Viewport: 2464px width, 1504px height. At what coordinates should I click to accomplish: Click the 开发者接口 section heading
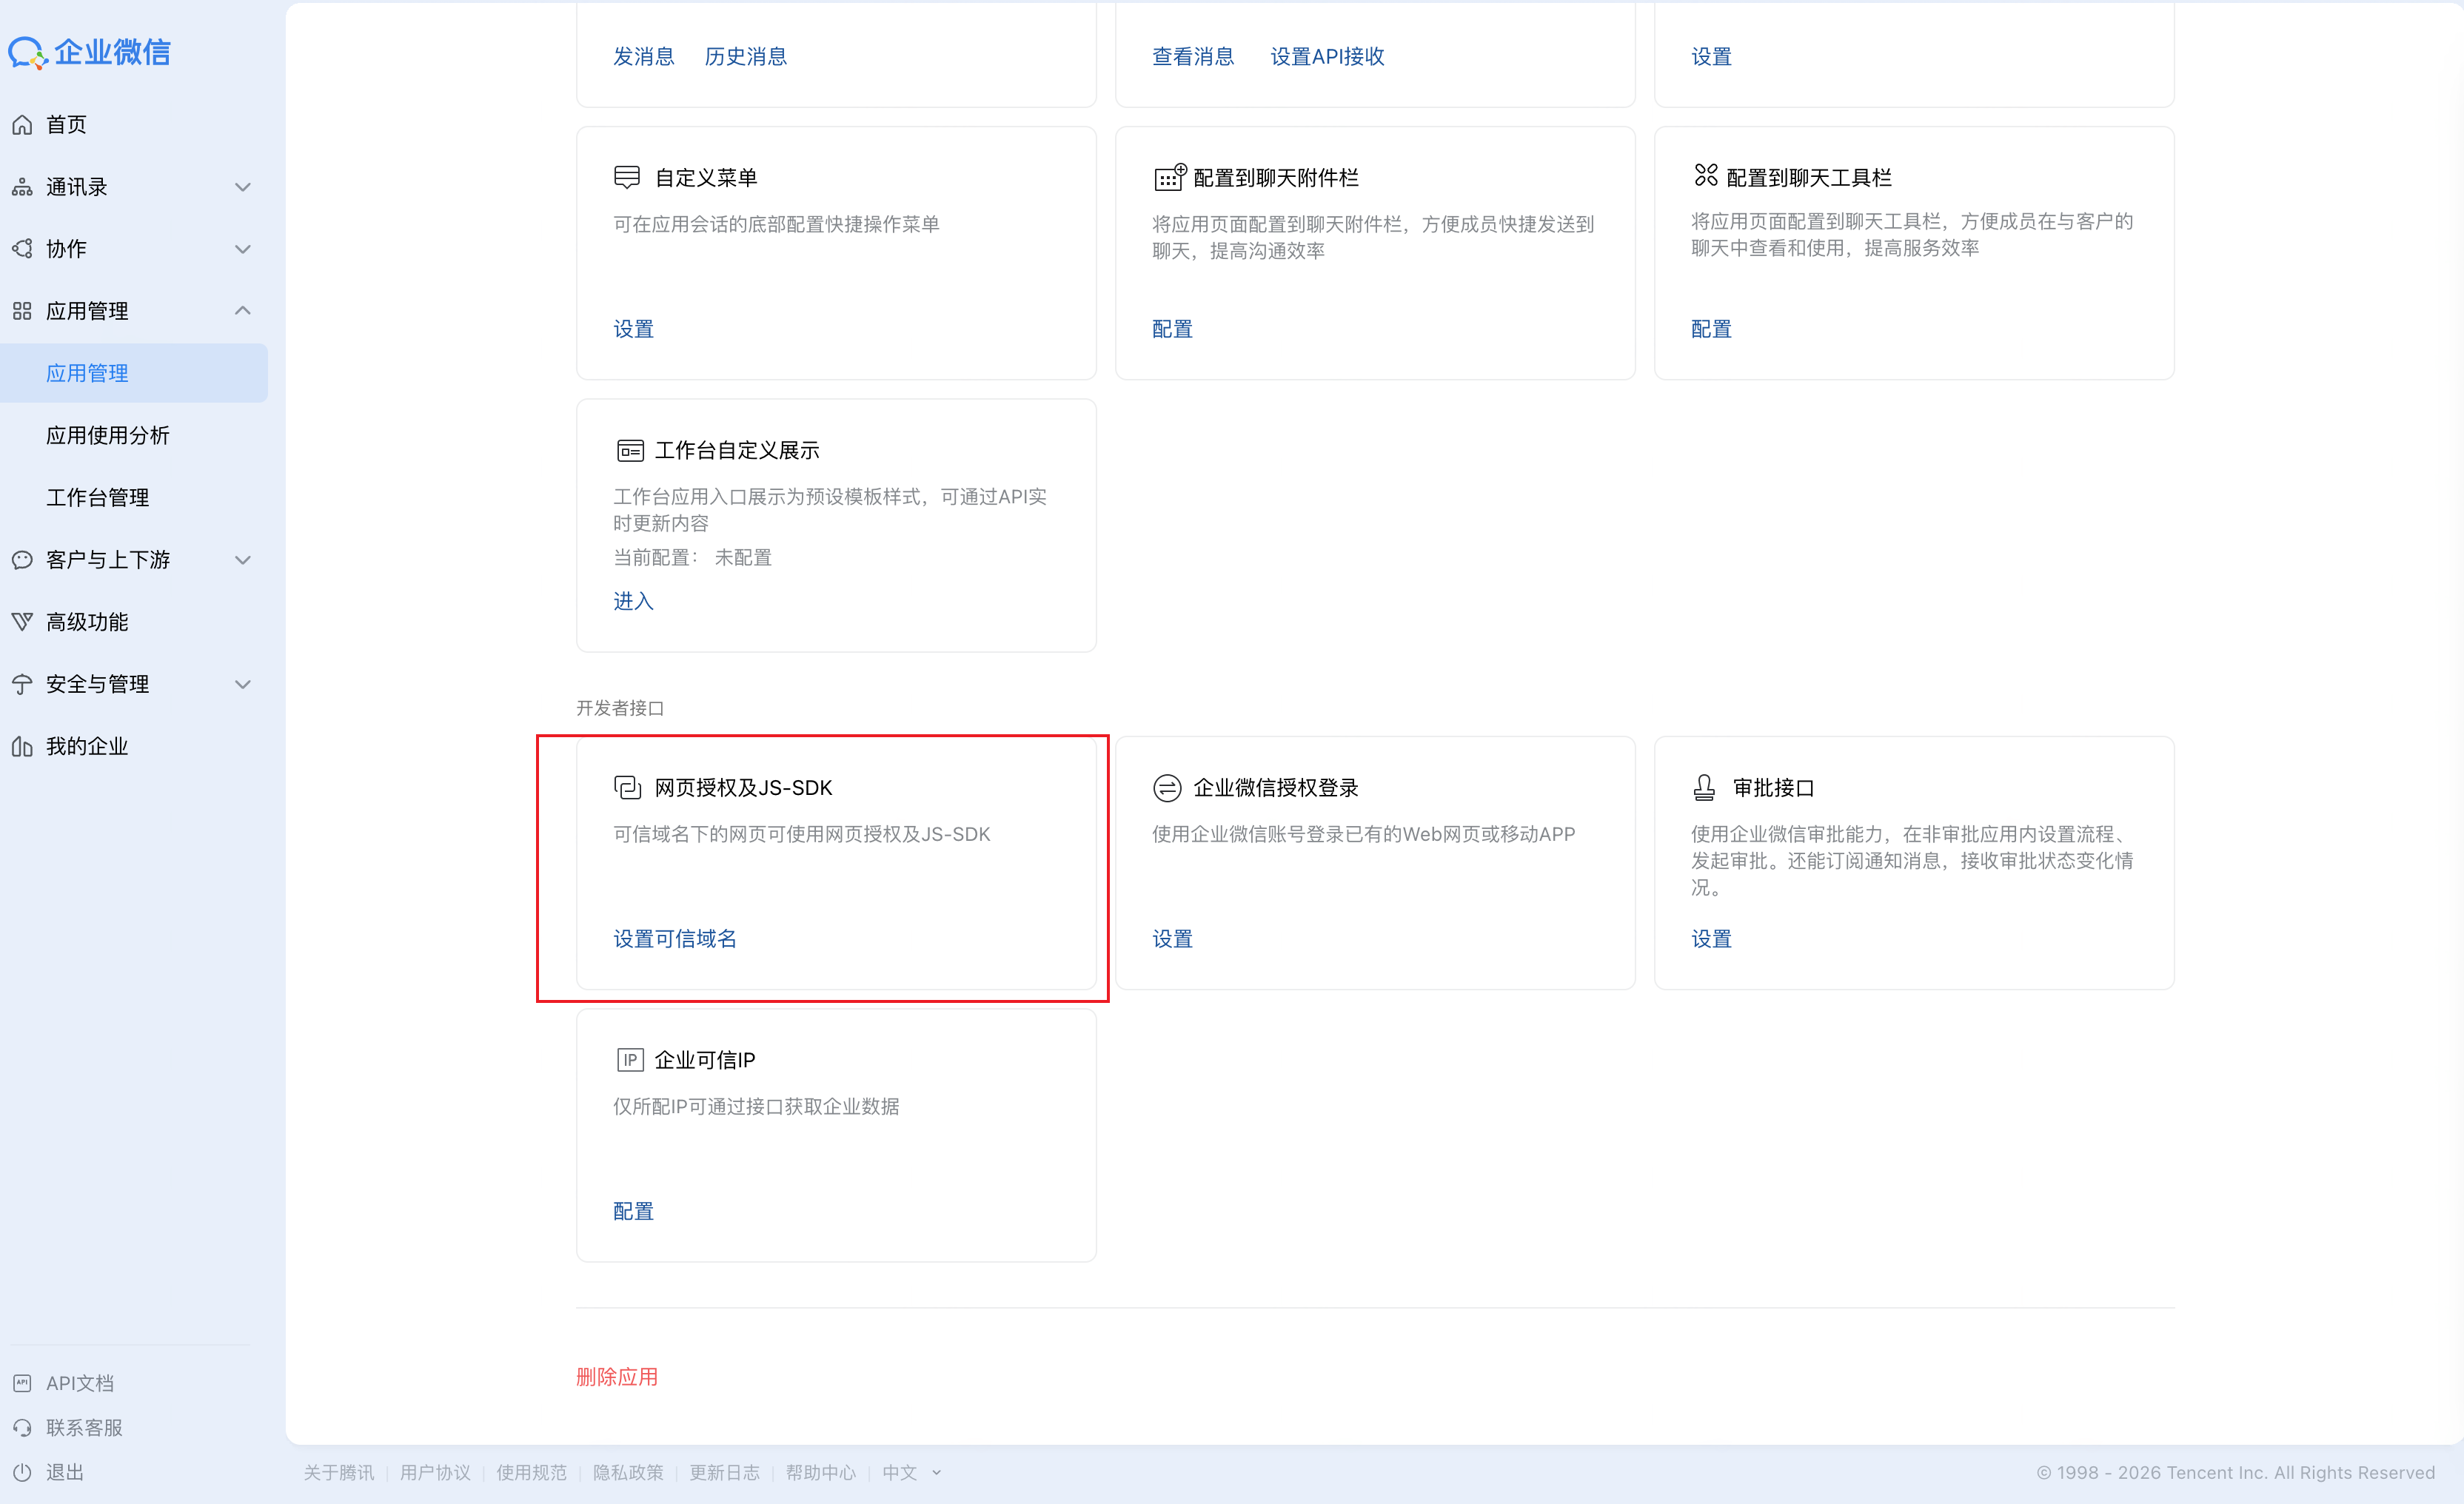click(620, 708)
